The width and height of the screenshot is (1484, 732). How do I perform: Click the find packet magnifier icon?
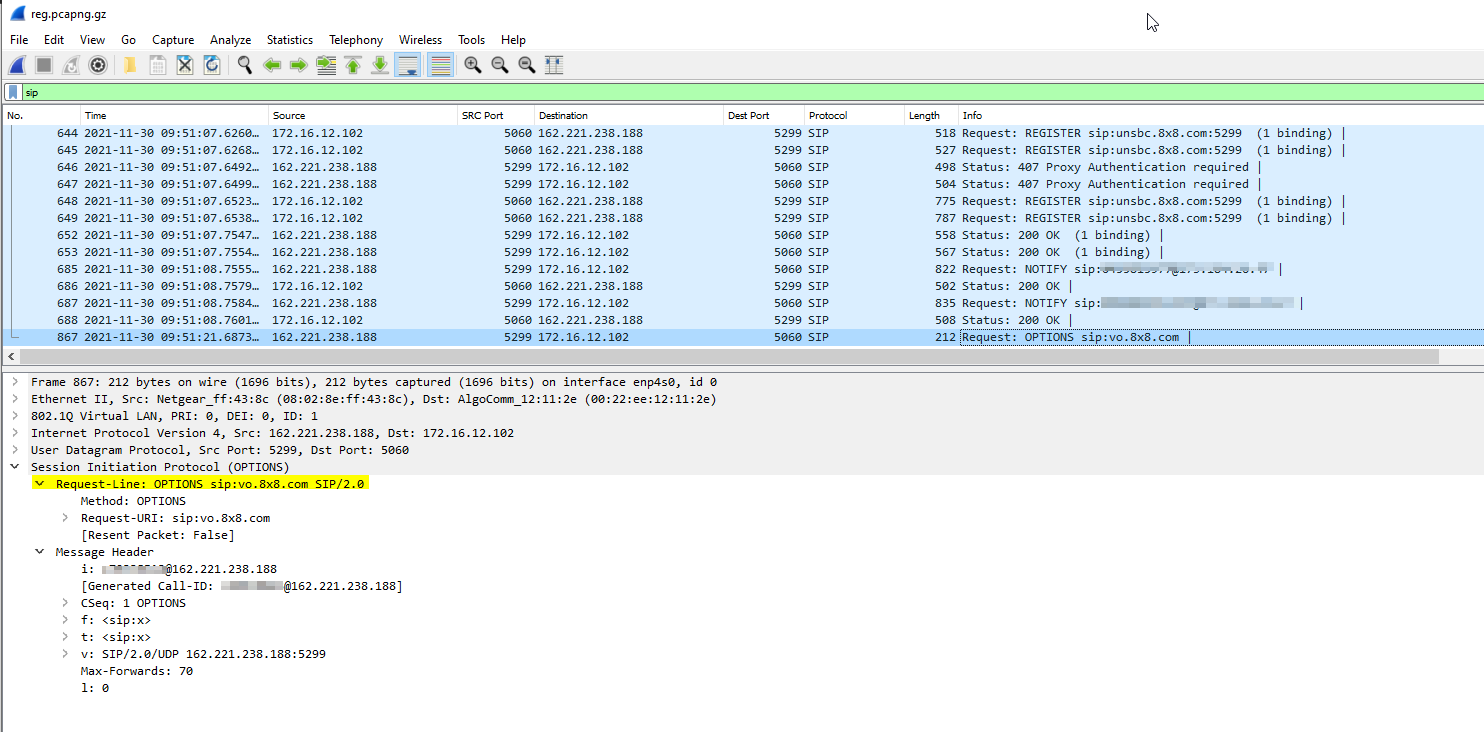(244, 65)
